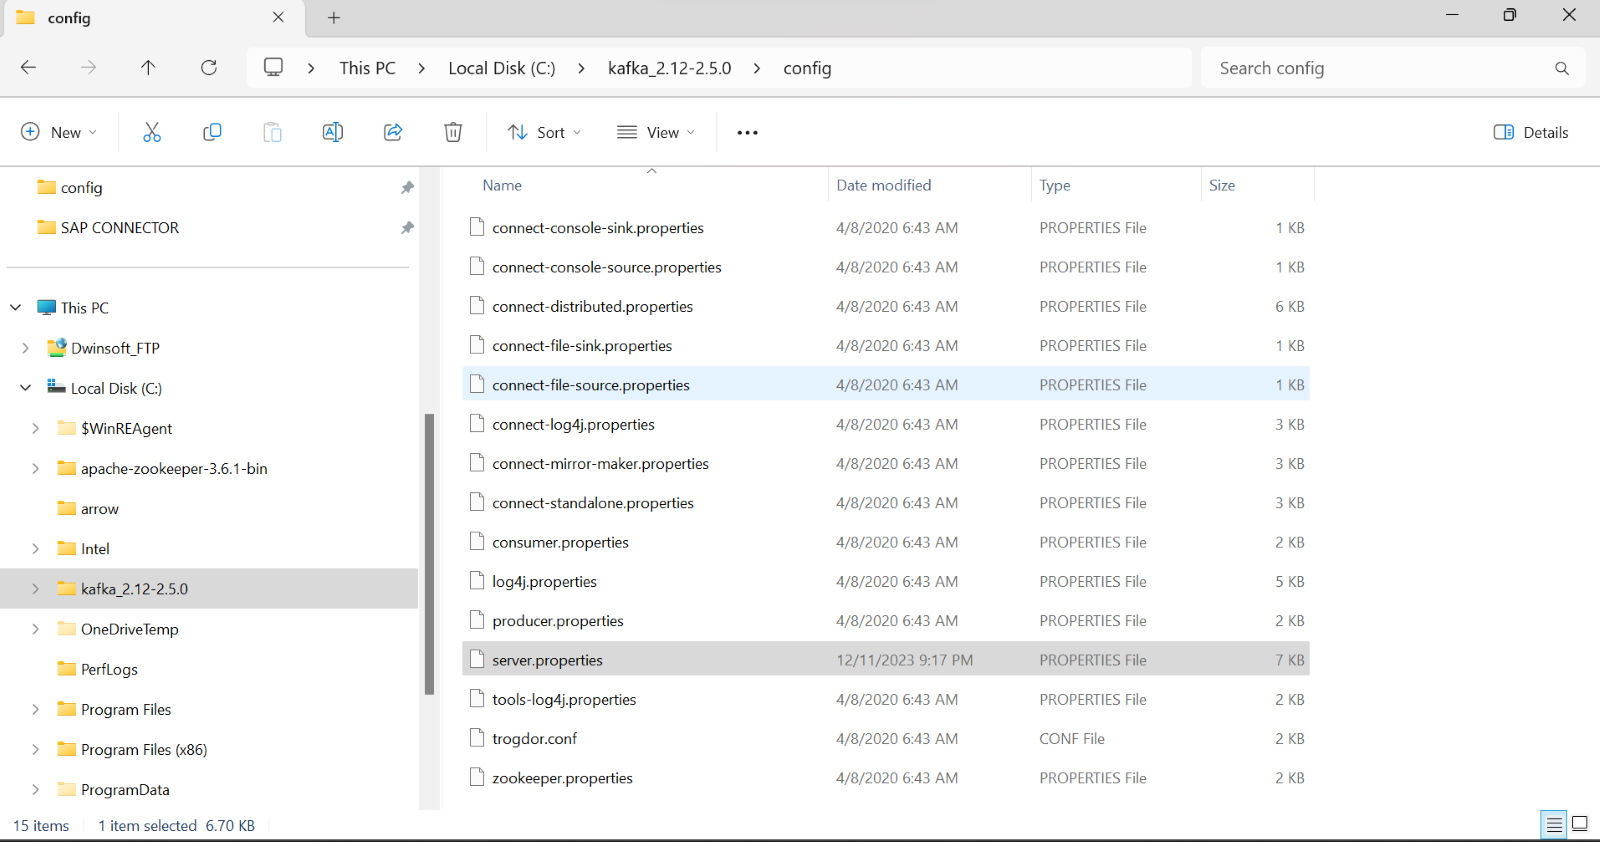Click the Share icon in toolbar

[x=393, y=132]
